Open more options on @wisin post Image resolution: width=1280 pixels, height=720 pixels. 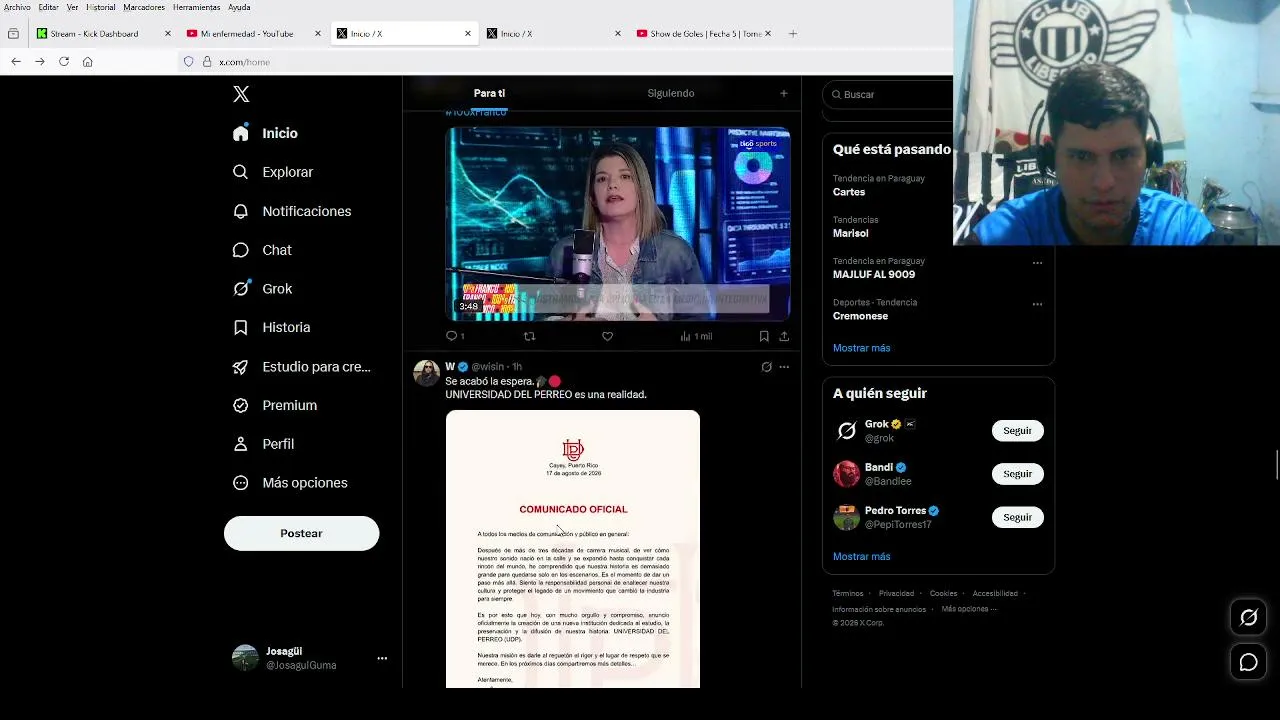coord(784,367)
